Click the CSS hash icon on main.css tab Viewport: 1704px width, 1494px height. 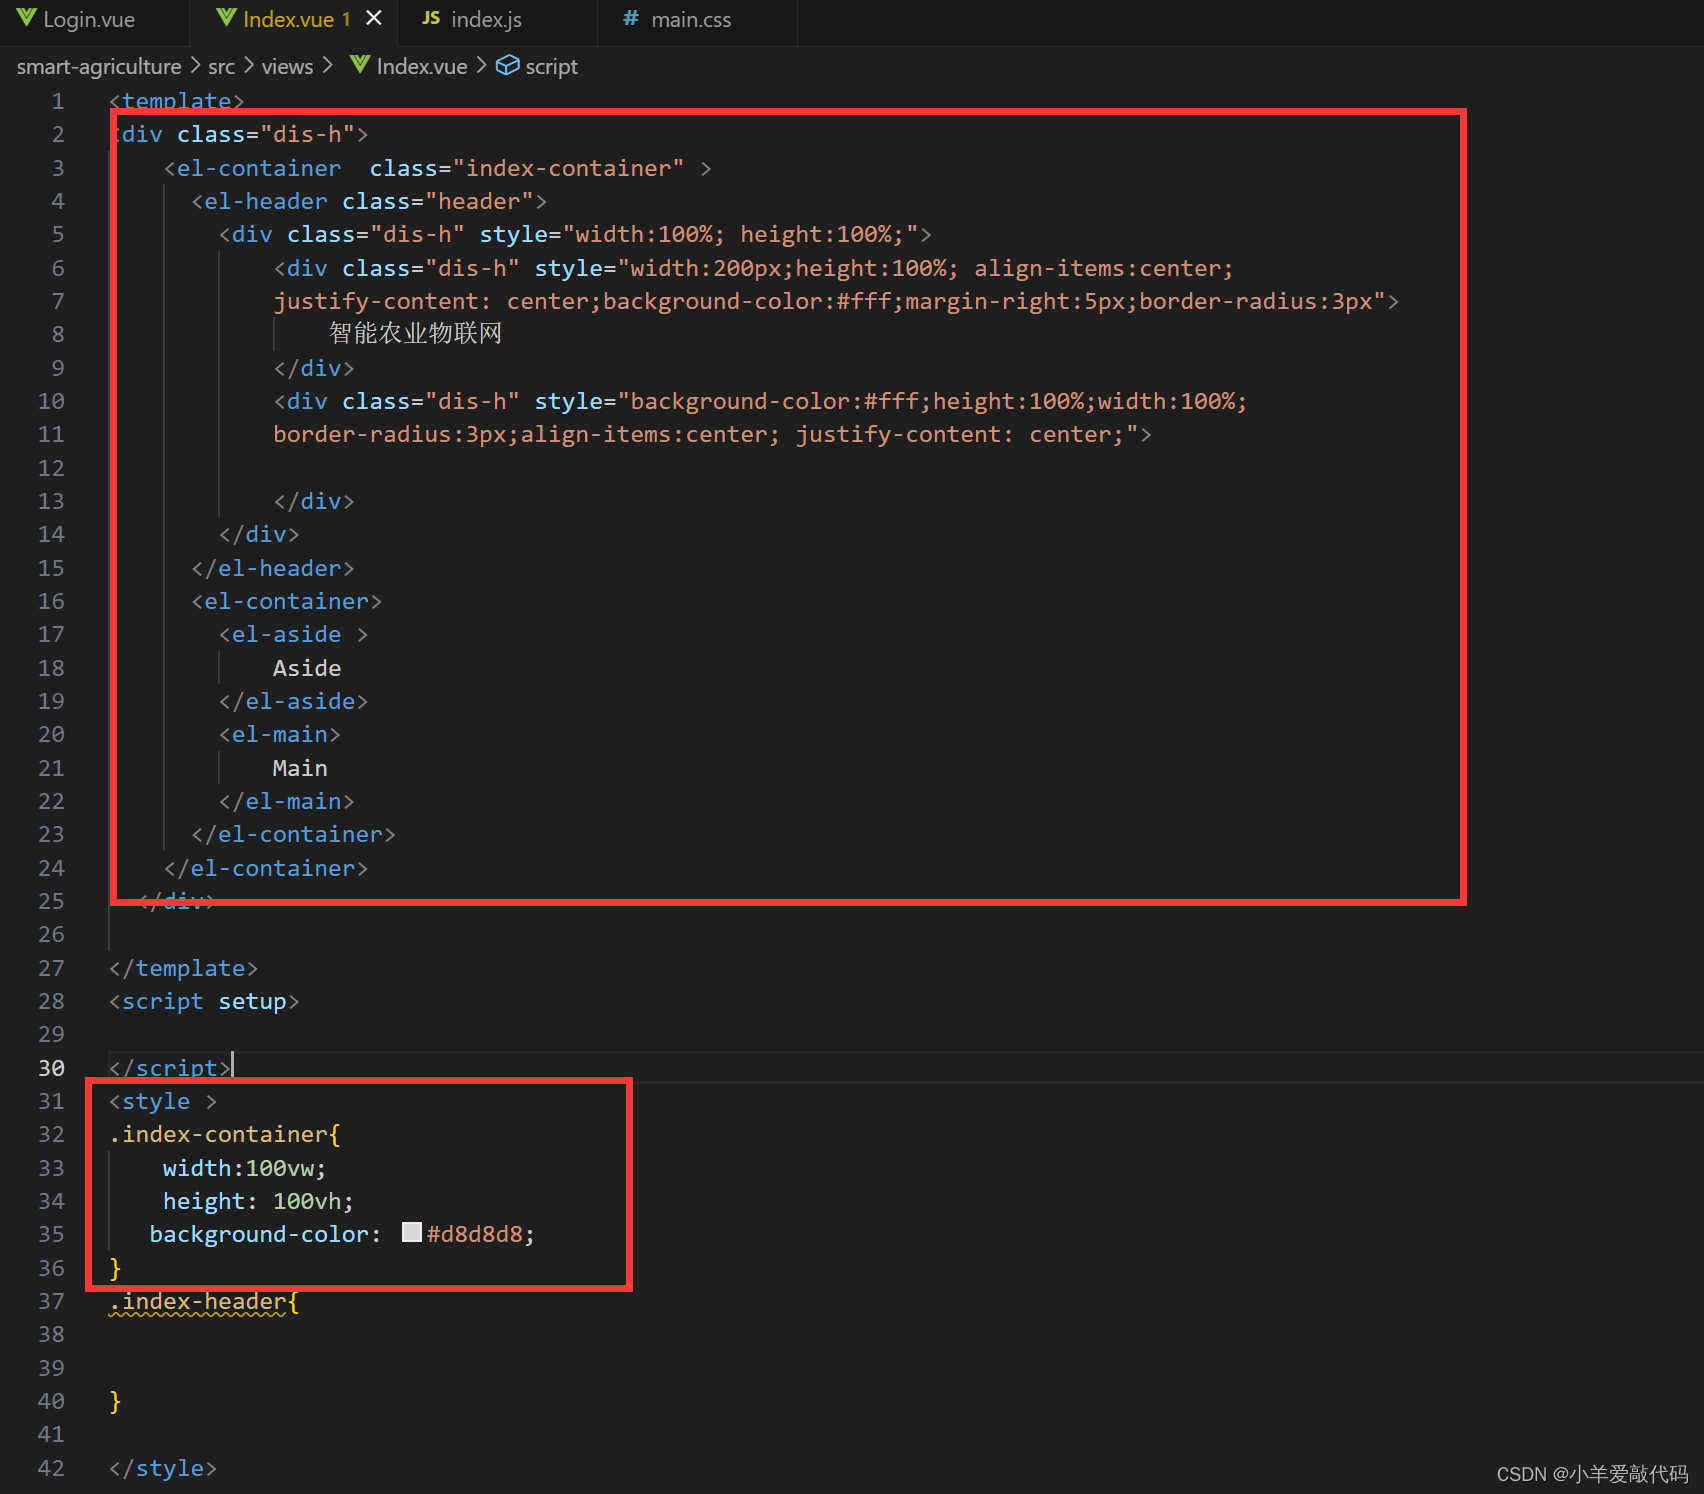coord(630,19)
